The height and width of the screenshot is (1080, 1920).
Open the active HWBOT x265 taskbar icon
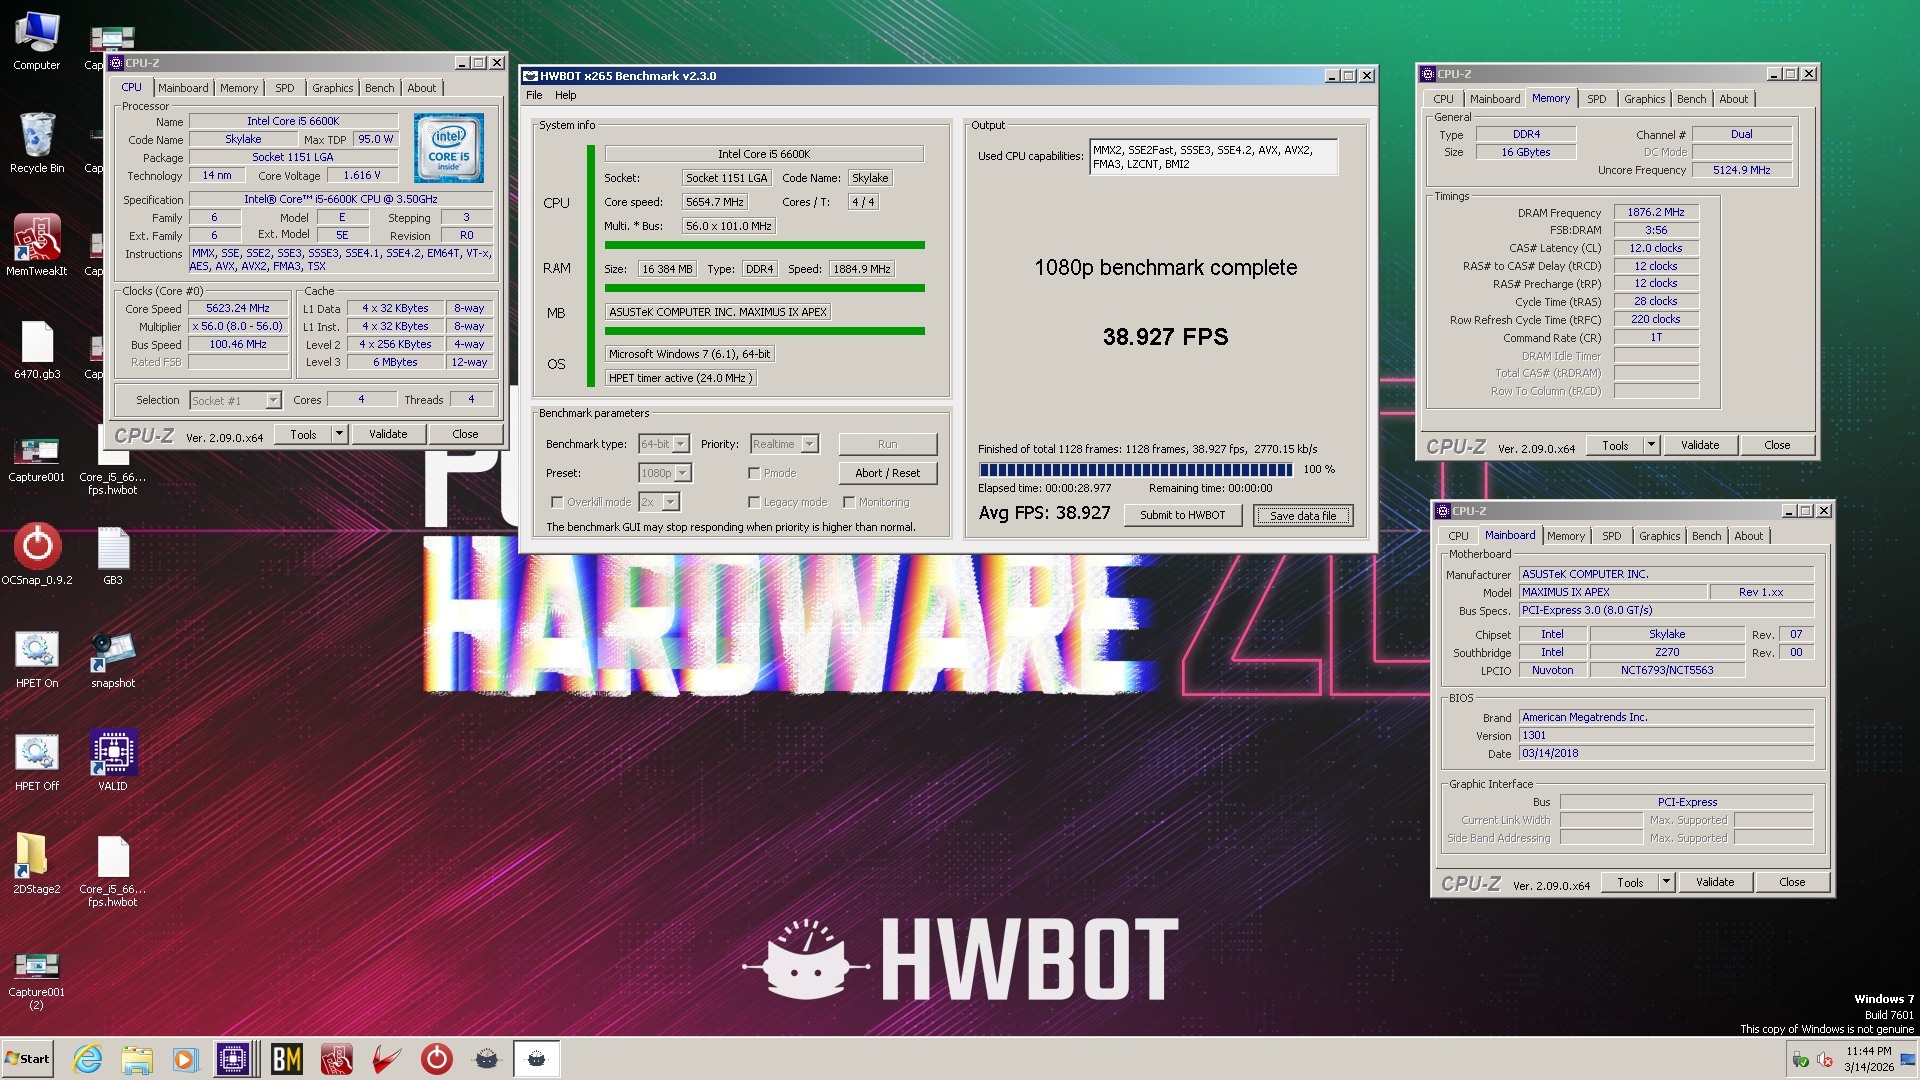(x=536, y=1059)
